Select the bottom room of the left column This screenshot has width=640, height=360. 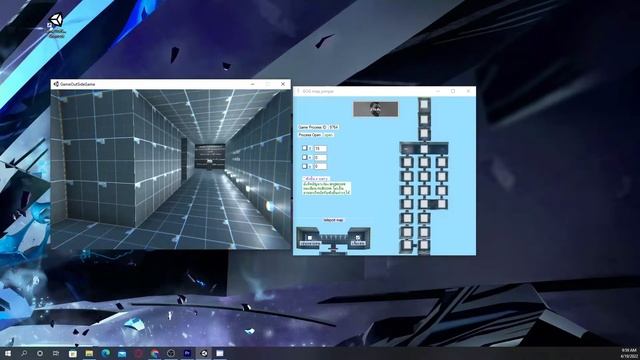pyautogui.click(x=407, y=245)
